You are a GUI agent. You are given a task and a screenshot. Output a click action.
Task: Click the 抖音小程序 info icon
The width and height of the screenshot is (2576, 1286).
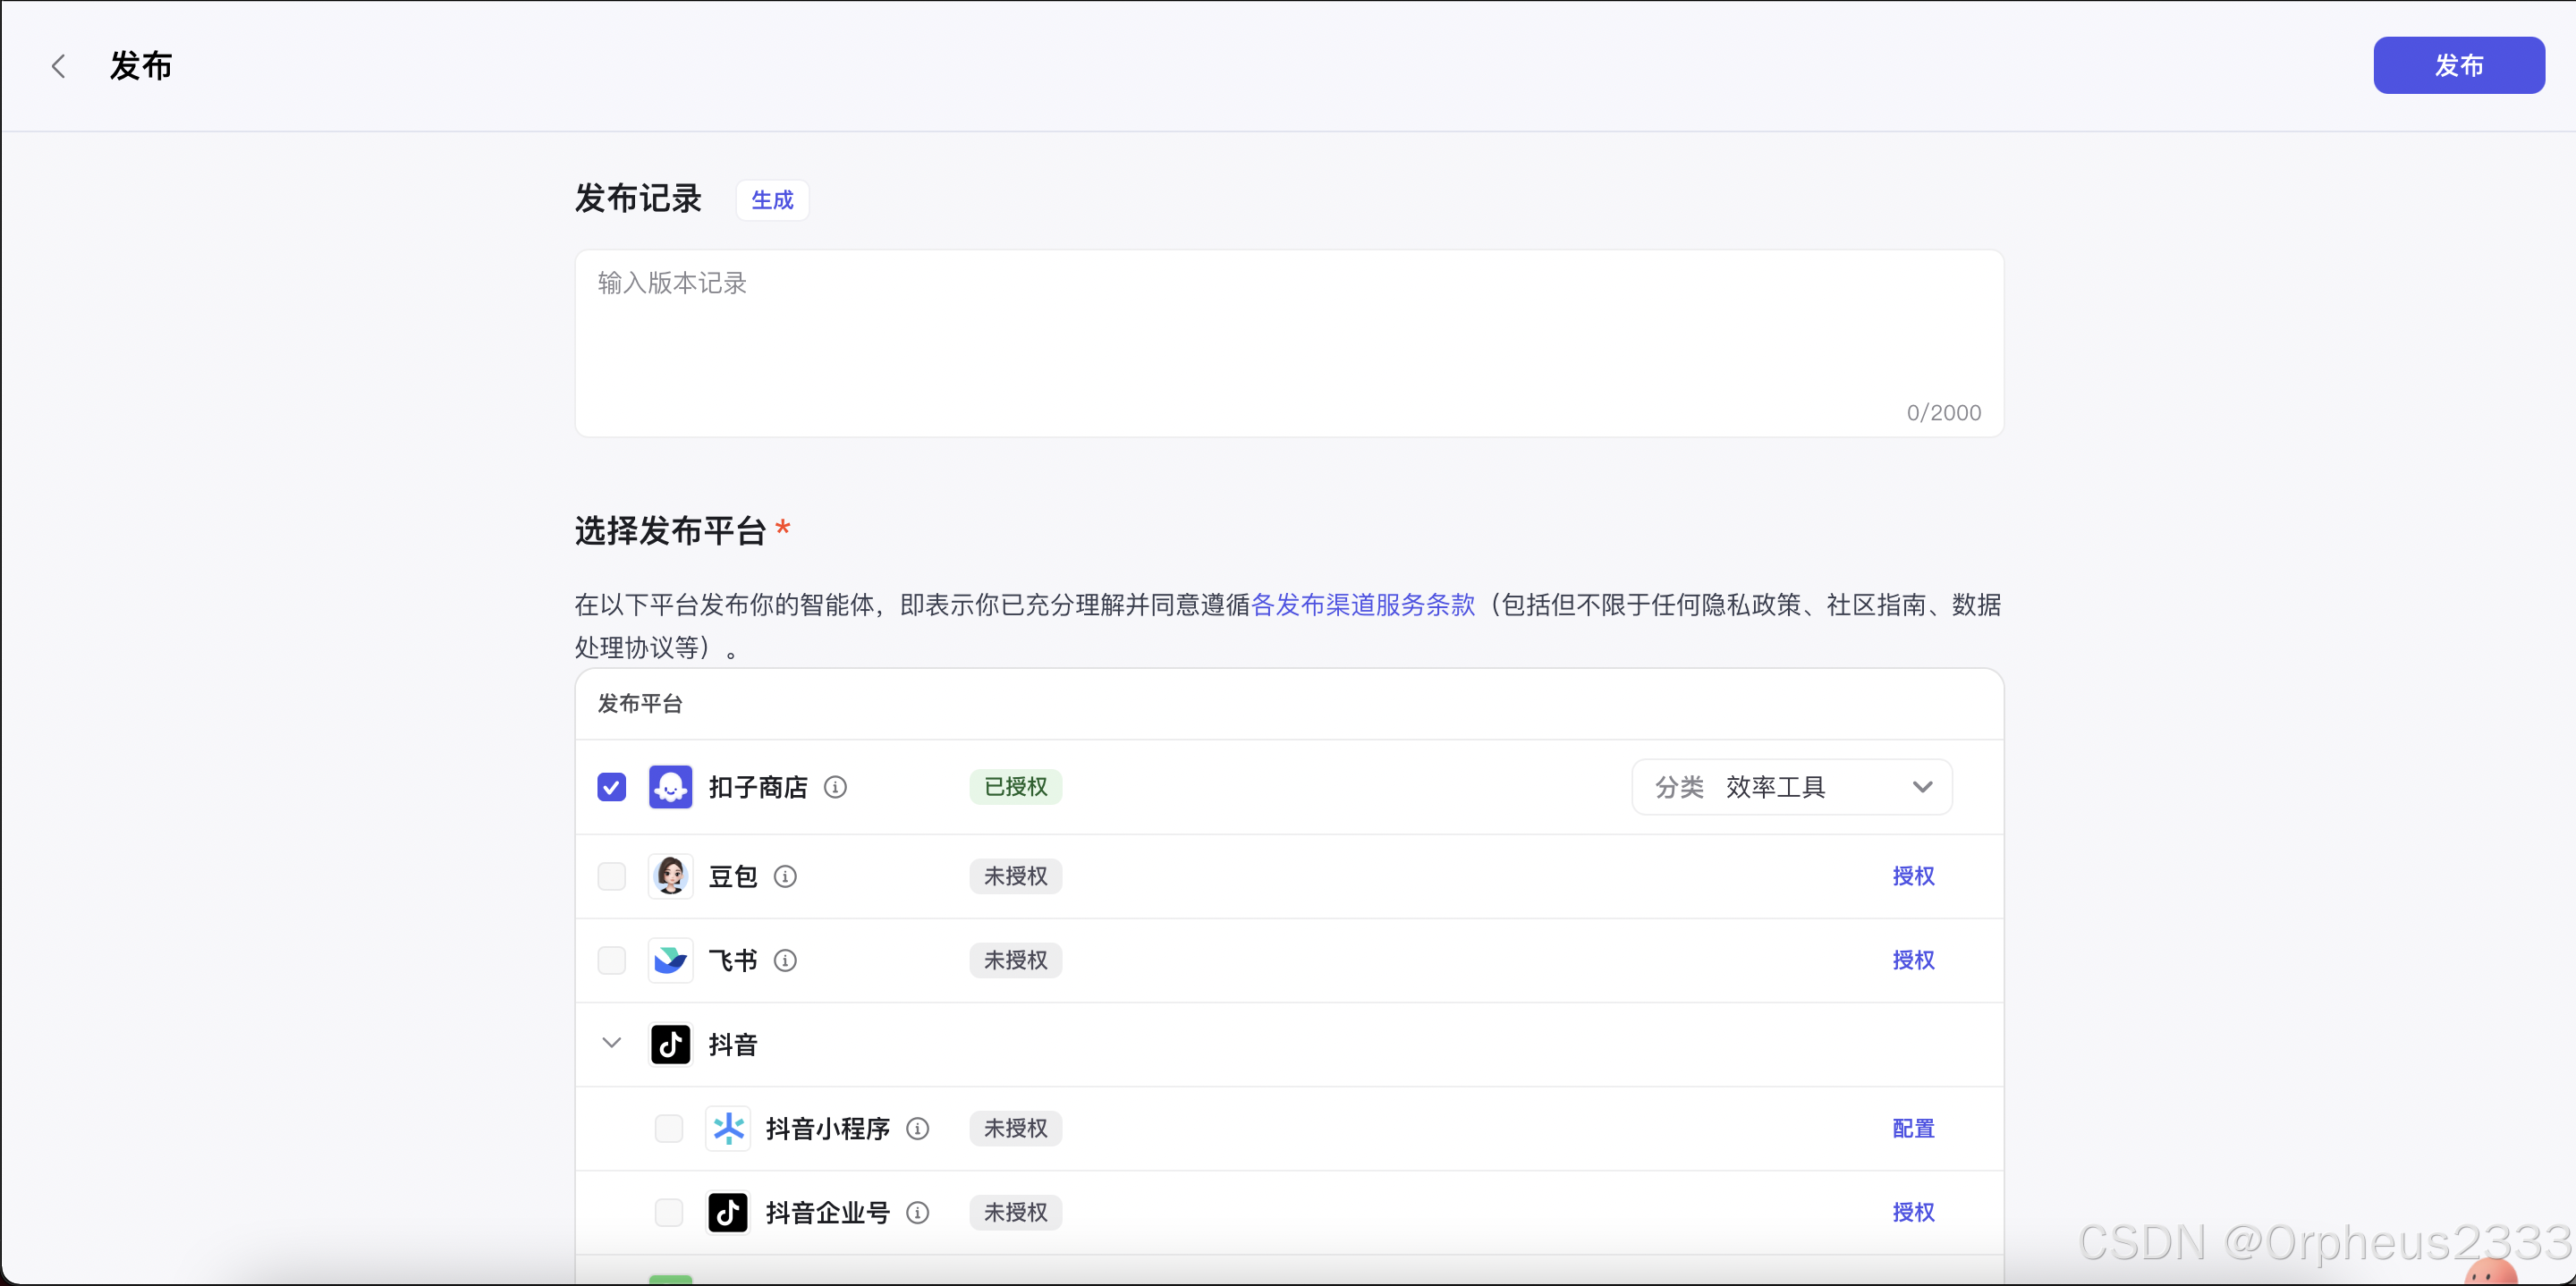coord(917,1128)
